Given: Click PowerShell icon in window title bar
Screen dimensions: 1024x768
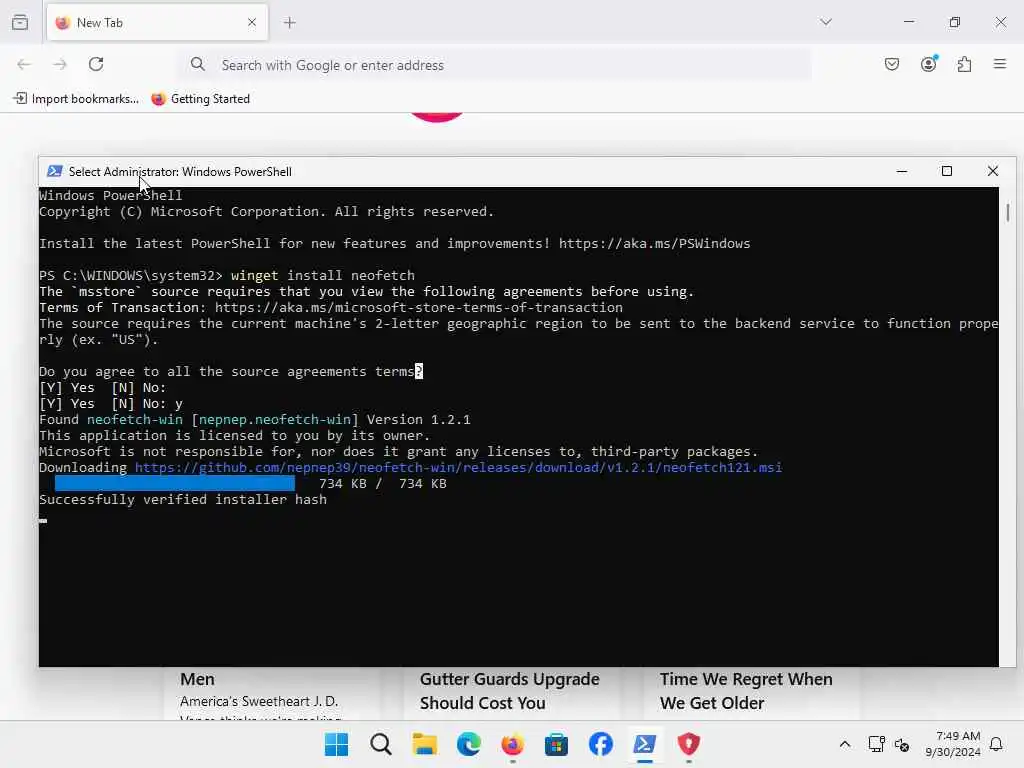Looking at the screenshot, I should [x=55, y=171].
